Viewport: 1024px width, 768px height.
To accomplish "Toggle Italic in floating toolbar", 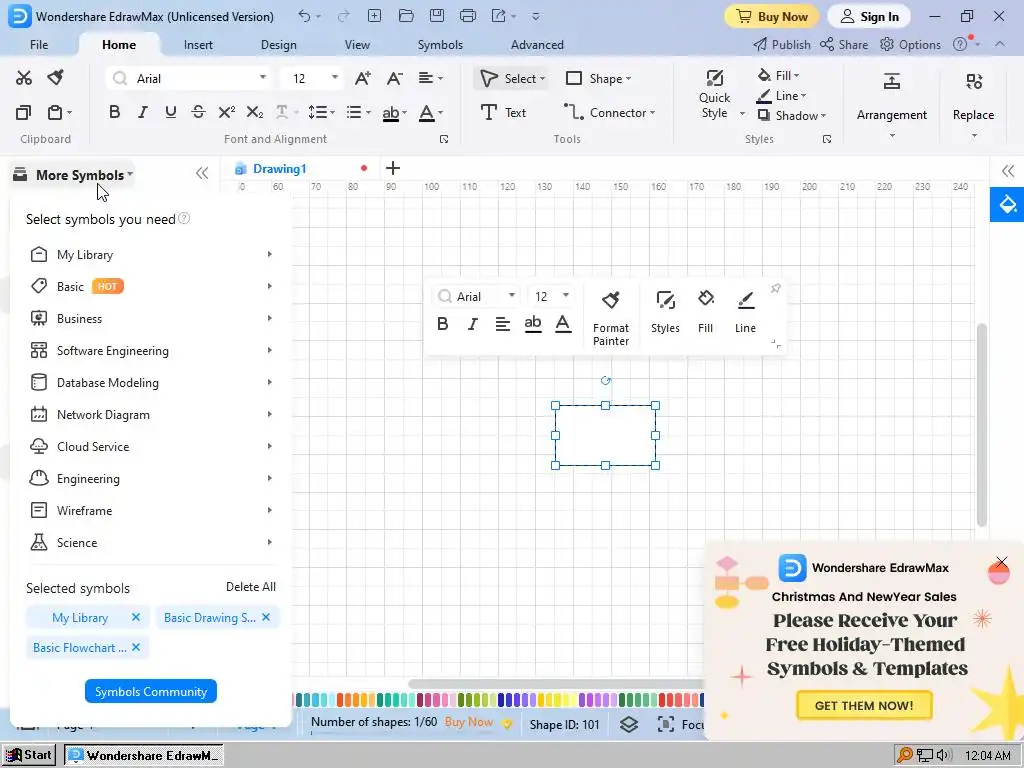I will pos(472,324).
